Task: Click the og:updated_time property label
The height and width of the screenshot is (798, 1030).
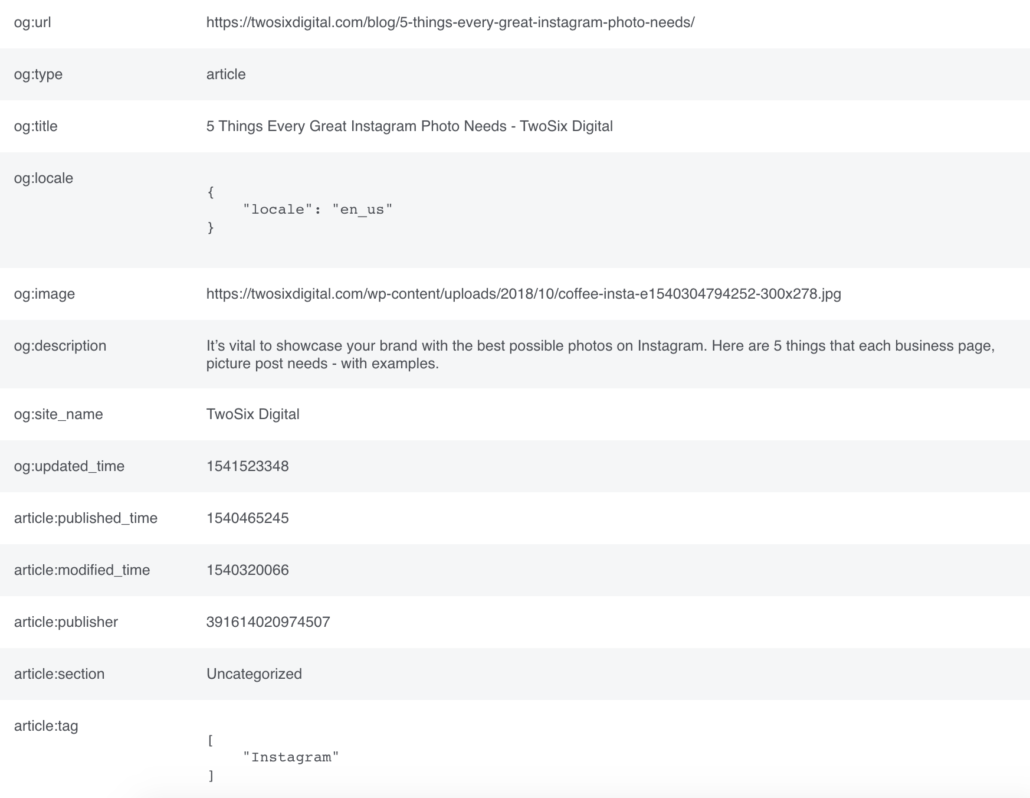Action: [69, 466]
